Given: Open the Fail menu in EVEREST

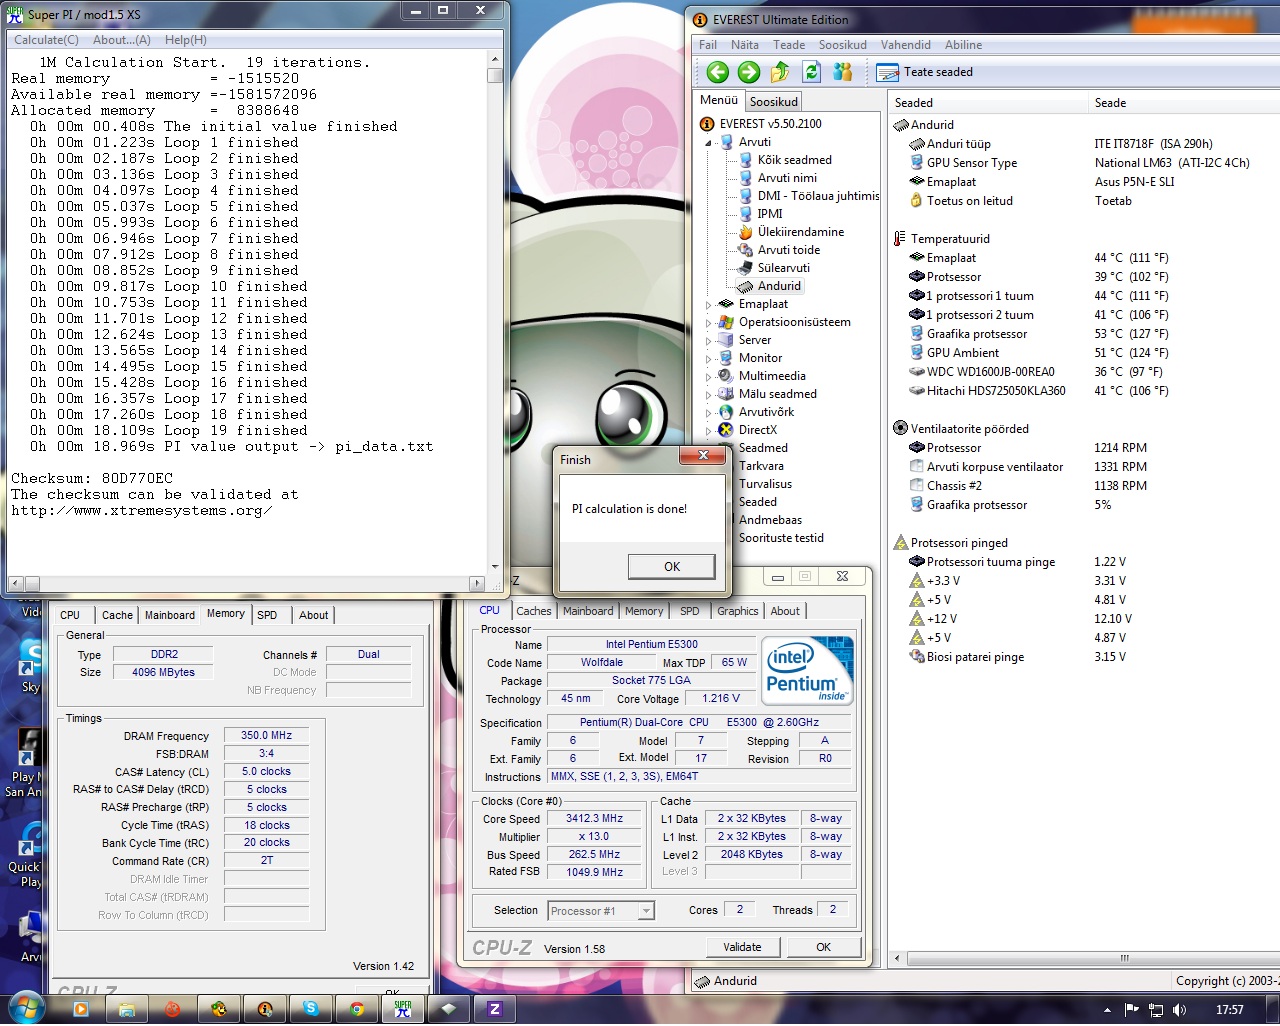Looking at the screenshot, I should [x=708, y=45].
